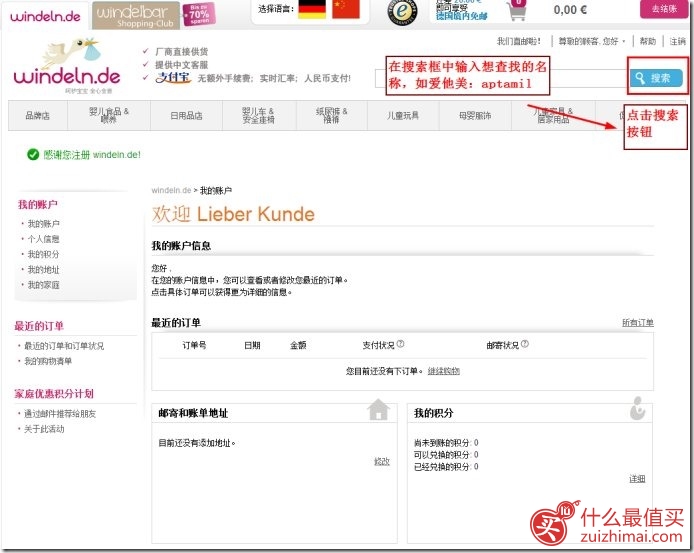Click the 我们直邮啦! link
Screen dimensions: 694x553
coord(518,41)
